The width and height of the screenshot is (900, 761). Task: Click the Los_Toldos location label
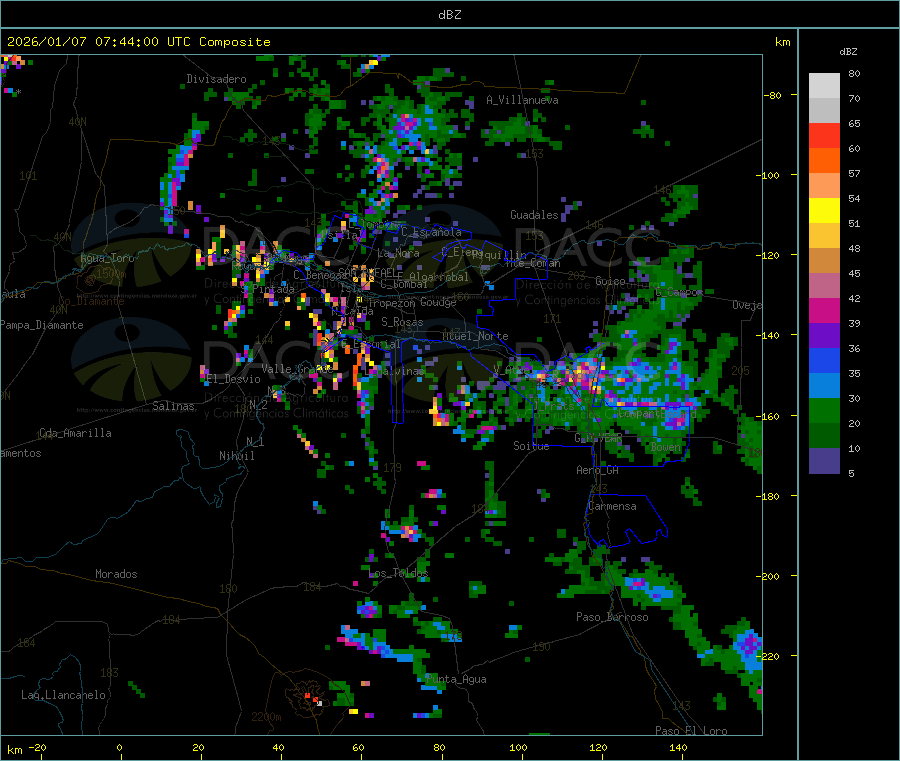tap(398, 573)
